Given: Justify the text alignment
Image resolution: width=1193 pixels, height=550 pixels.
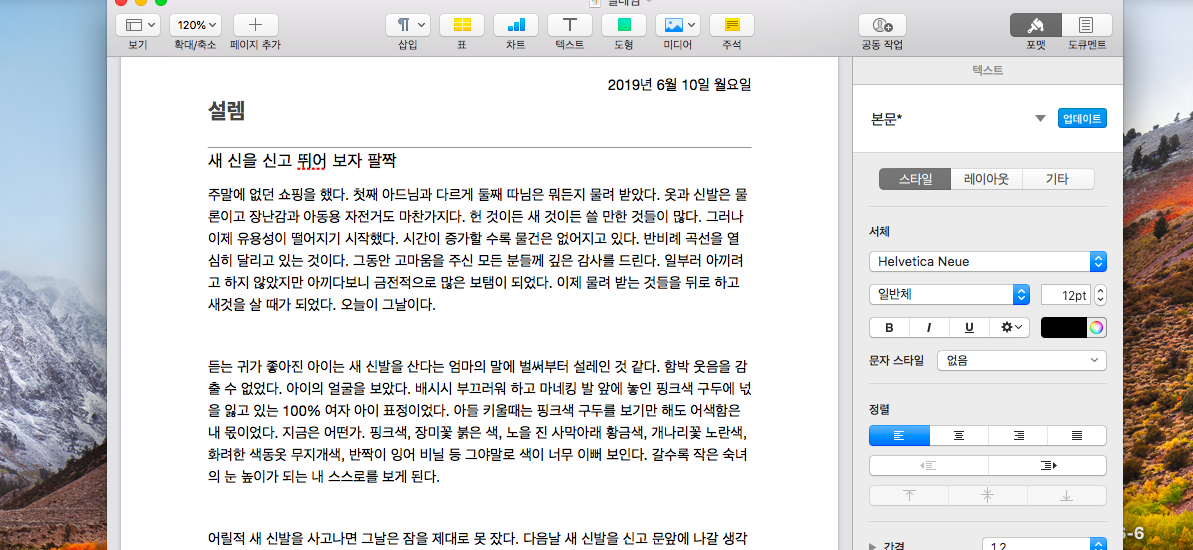Looking at the screenshot, I should click(x=1077, y=436).
